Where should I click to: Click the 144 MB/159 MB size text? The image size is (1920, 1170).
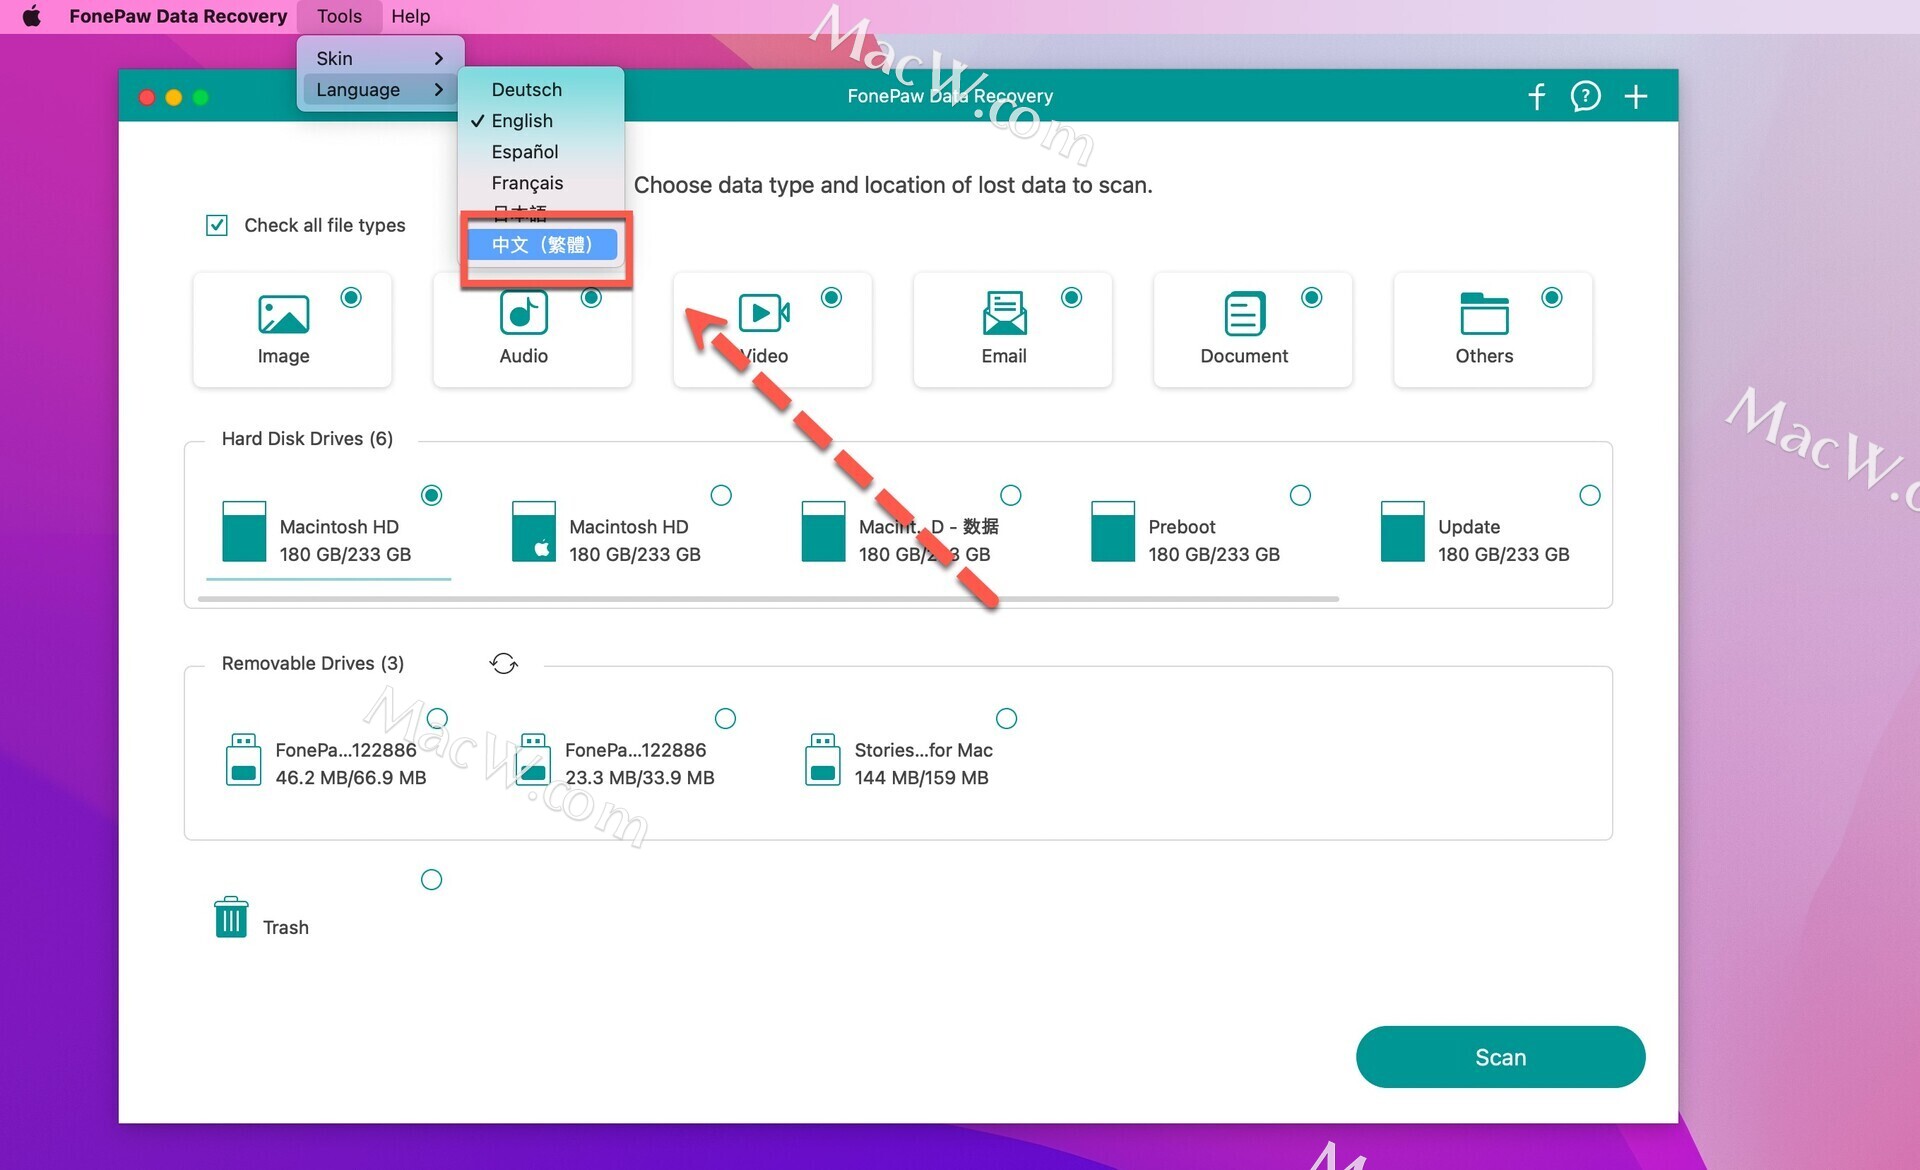(x=921, y=777)
